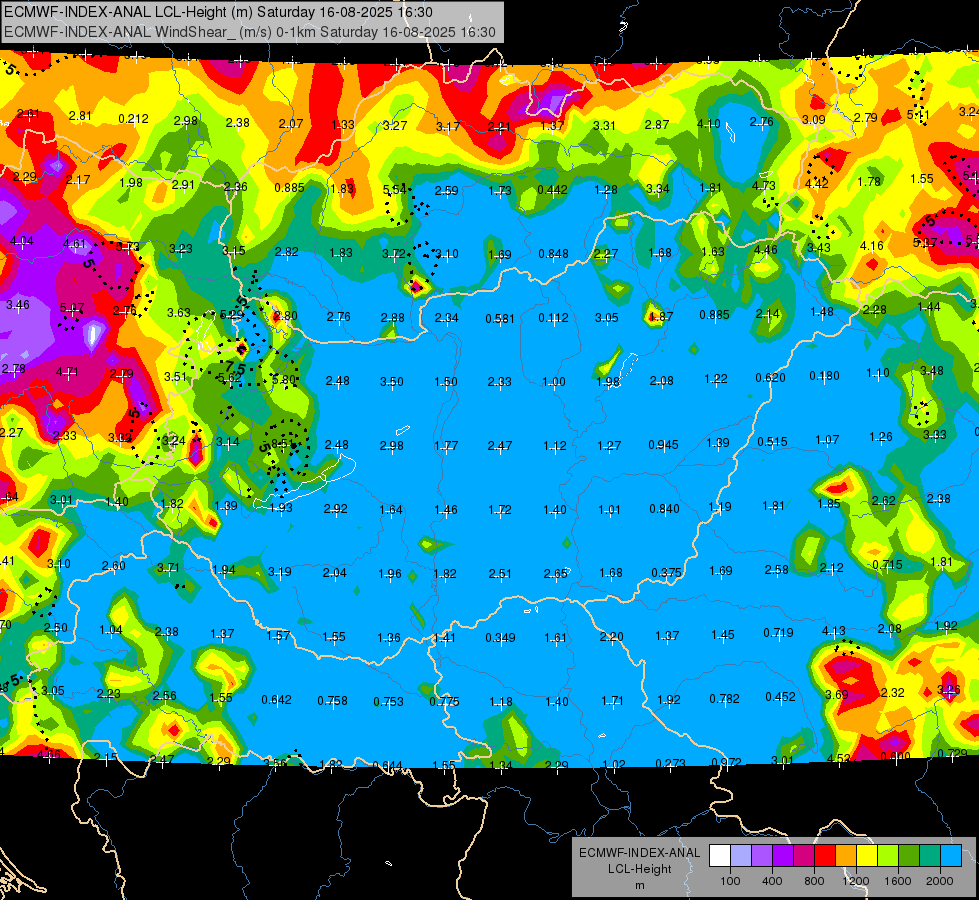Click the grid value "0.112"
This screenshot has width=979, height=900.
[x=554, y=318]
